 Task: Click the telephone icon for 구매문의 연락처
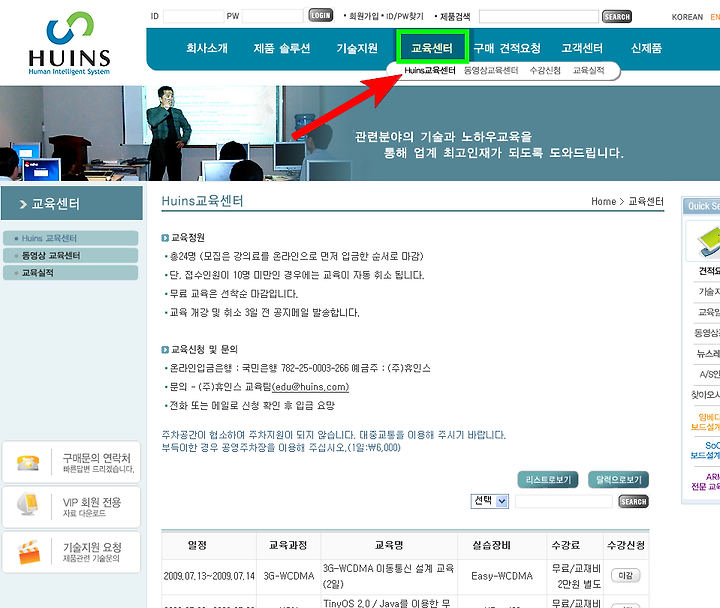(x=28, y=462)
